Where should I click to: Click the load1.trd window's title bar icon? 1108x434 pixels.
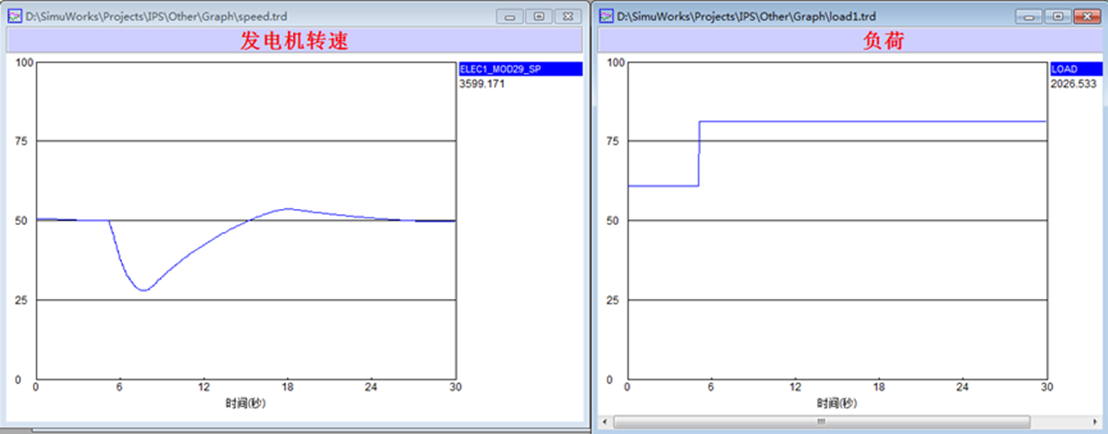tap(606, 17)
